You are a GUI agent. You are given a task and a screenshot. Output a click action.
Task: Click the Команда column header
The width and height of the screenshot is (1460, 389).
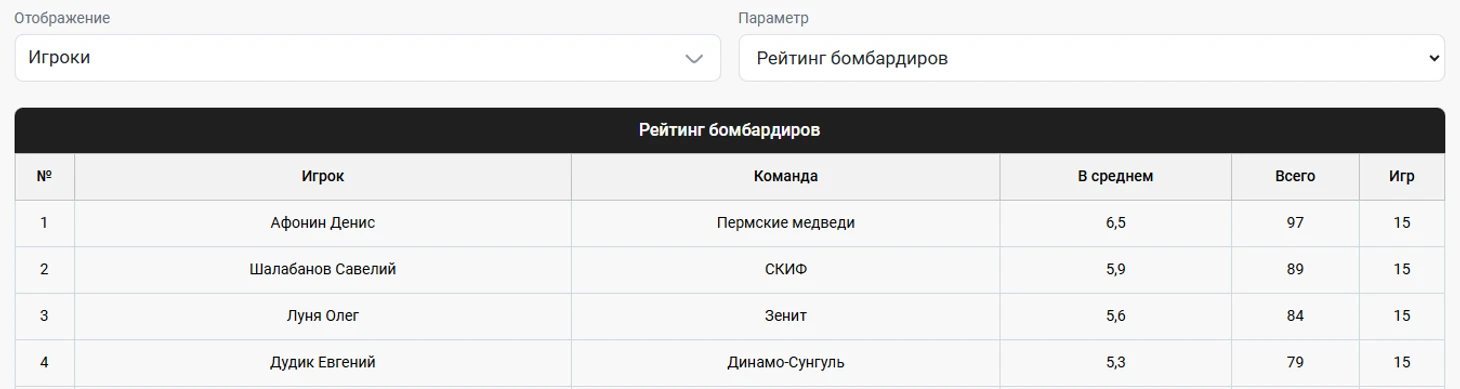(786, 176)
